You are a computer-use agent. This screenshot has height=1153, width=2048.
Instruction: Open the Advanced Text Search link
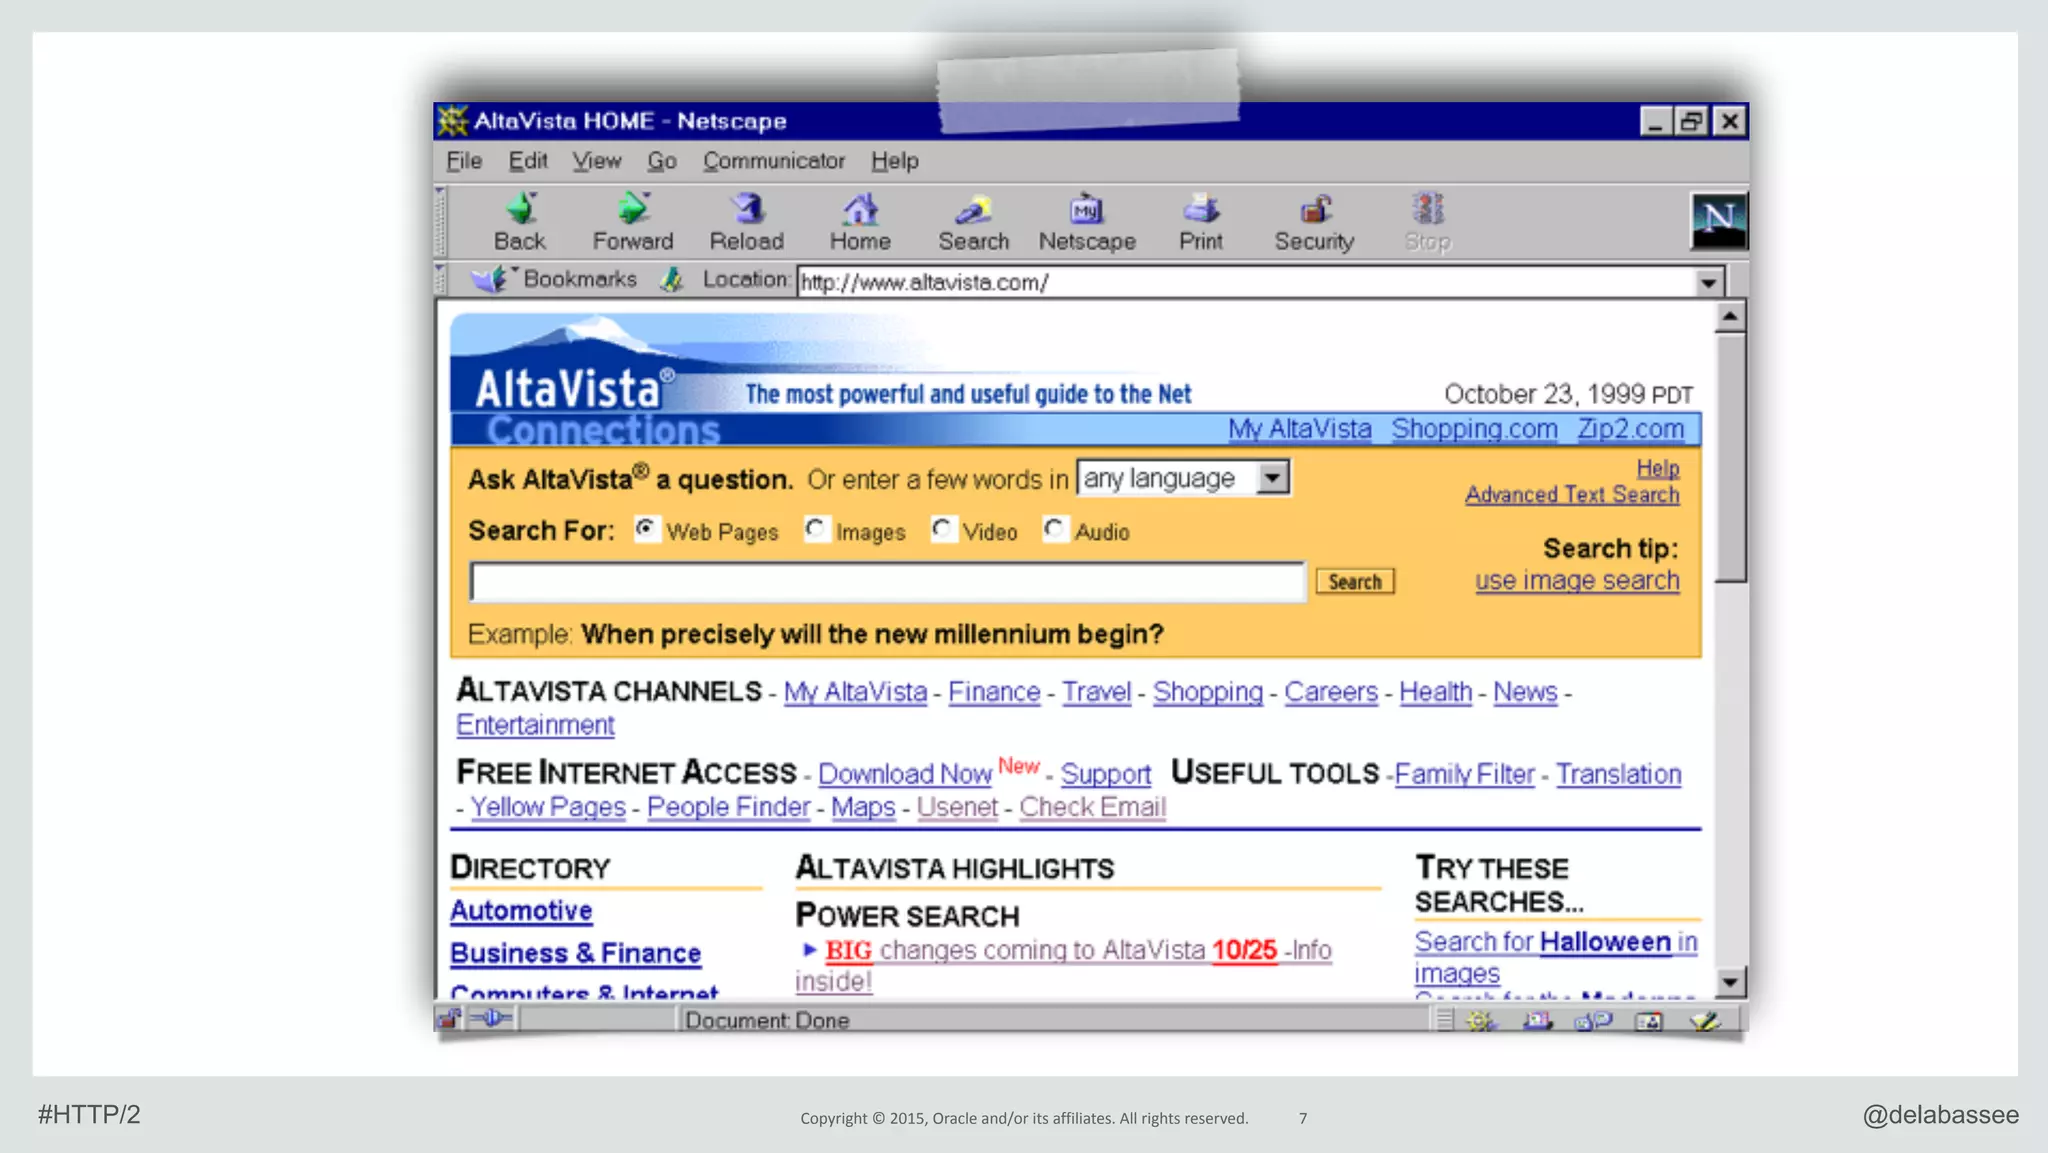click(1572, 495)
